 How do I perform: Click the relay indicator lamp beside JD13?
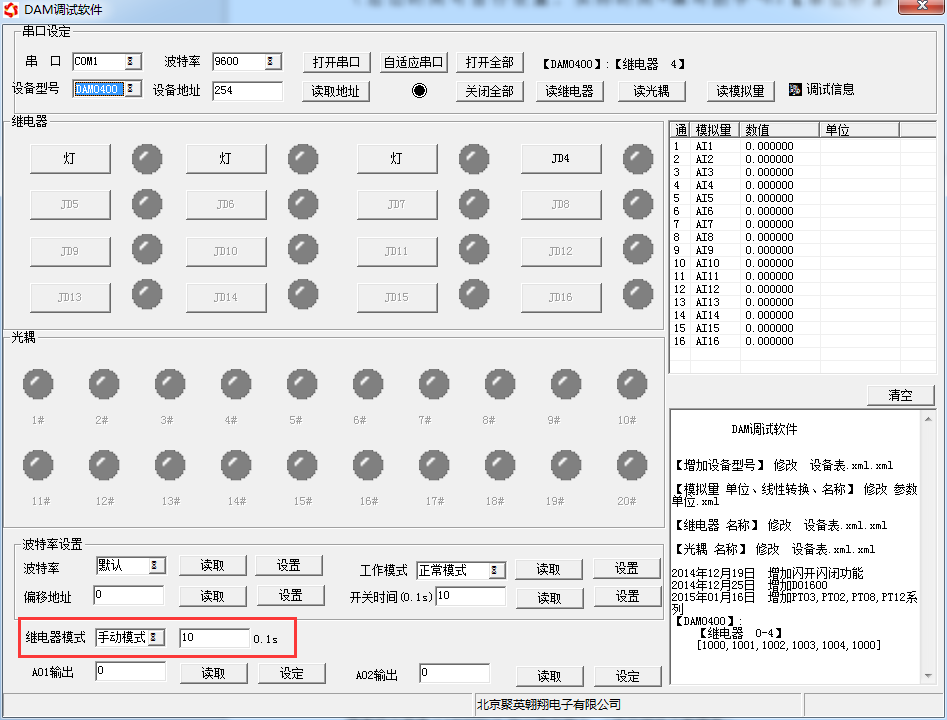coord(147,294)
